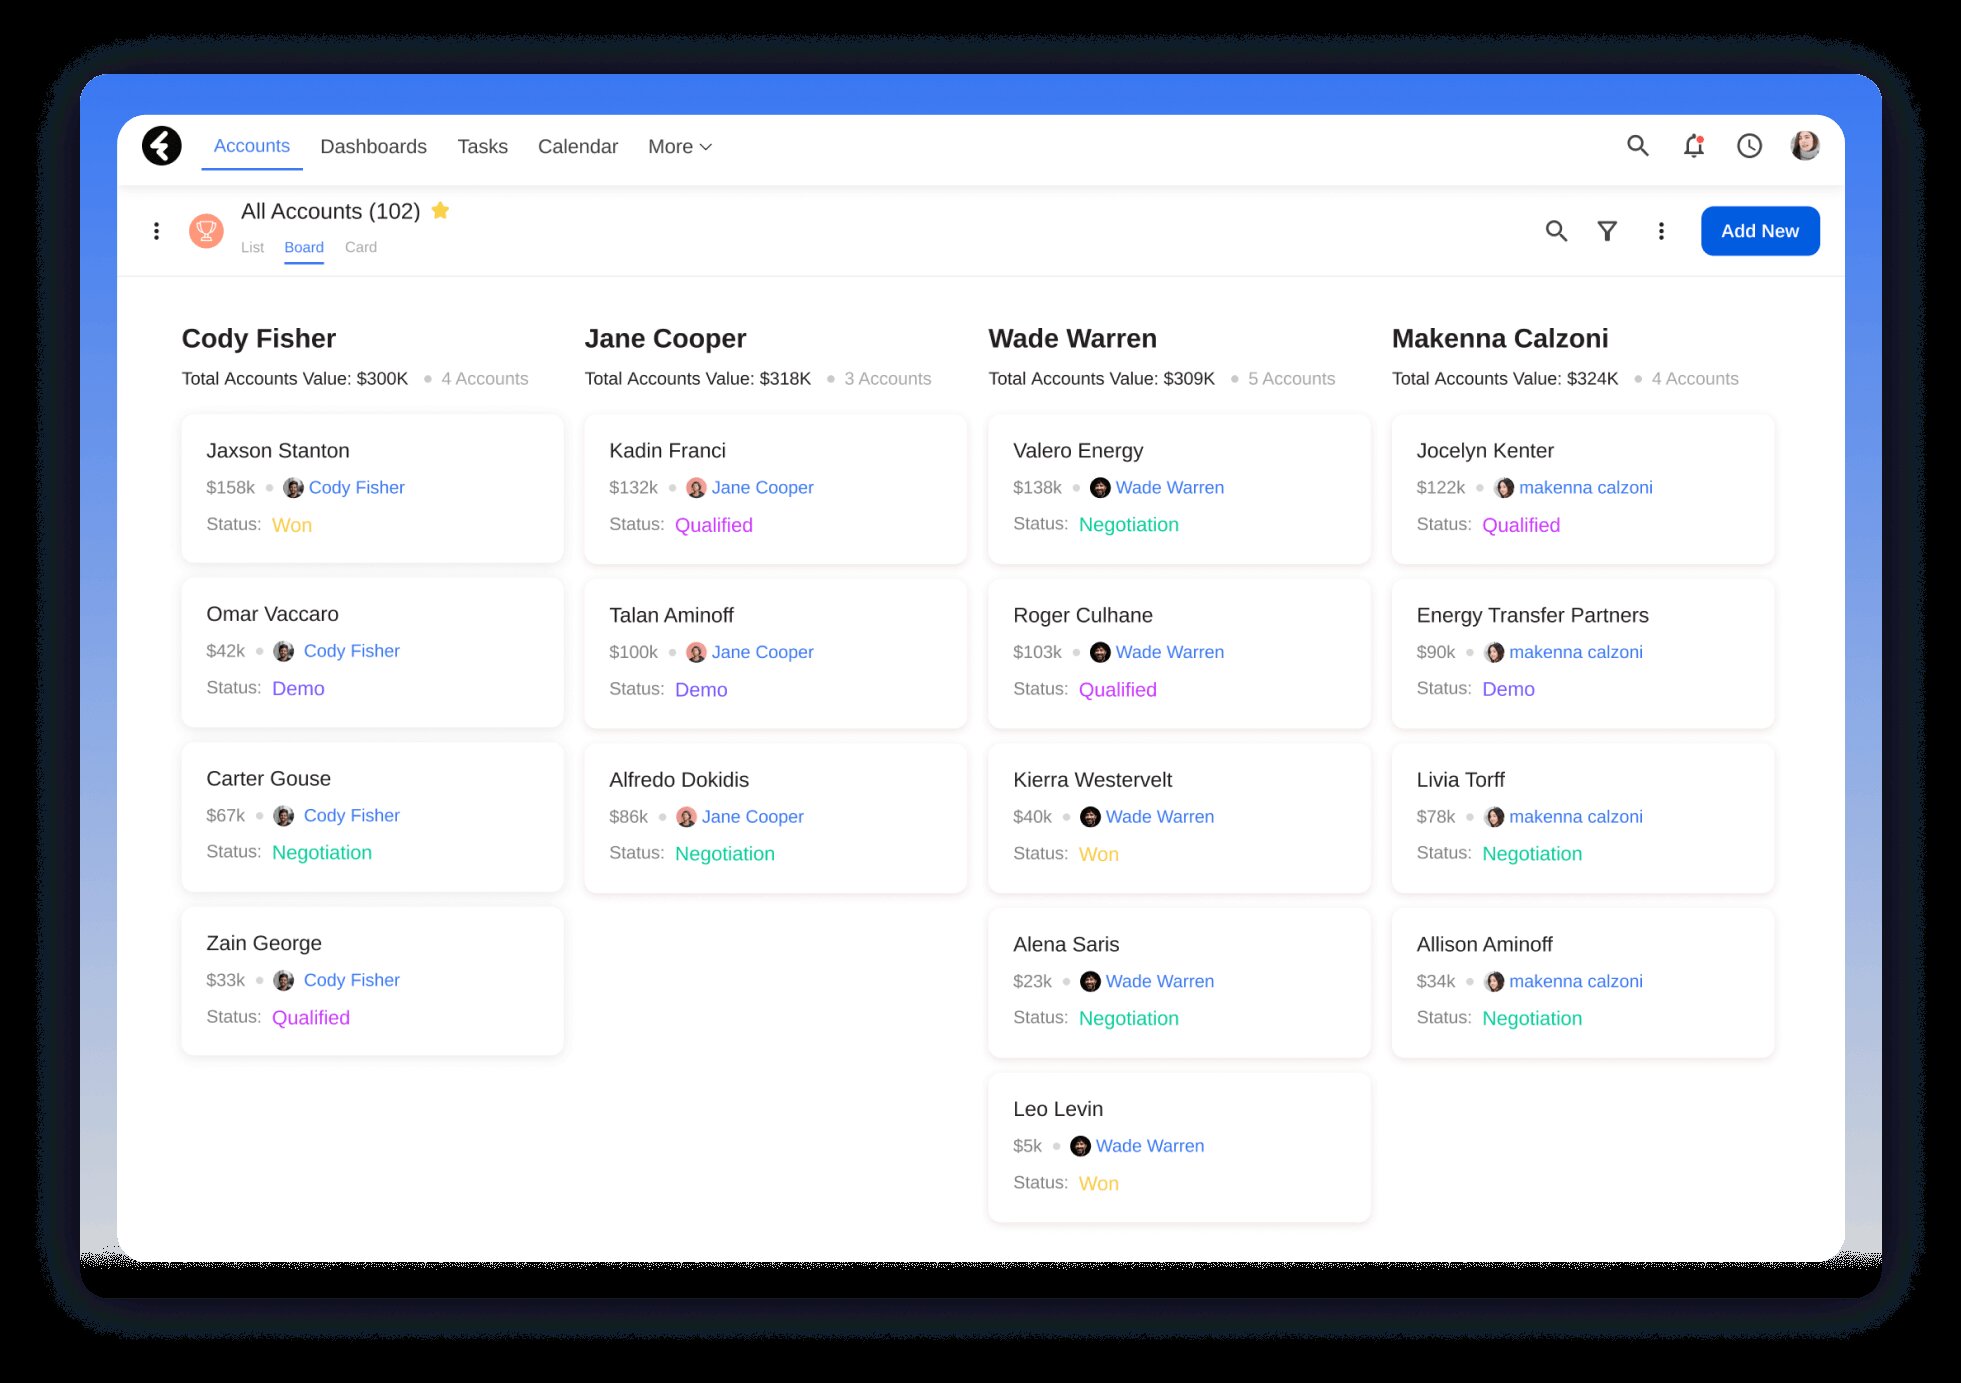Click the filter funnel icon

[x=1607, y=231]
